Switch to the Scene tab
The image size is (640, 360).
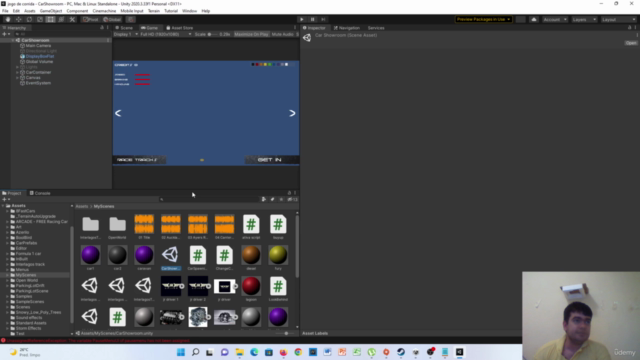(x=124, y=28)
